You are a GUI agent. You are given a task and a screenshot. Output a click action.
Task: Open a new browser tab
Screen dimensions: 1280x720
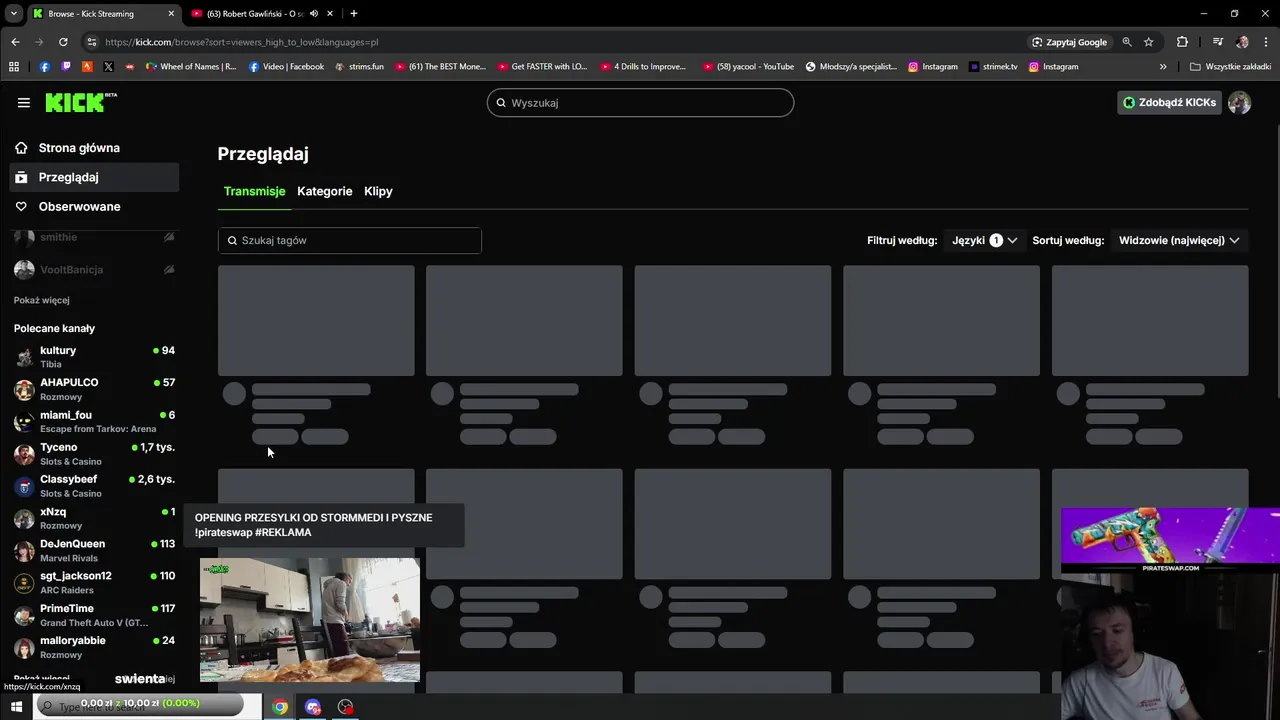[x=354, y=14]
